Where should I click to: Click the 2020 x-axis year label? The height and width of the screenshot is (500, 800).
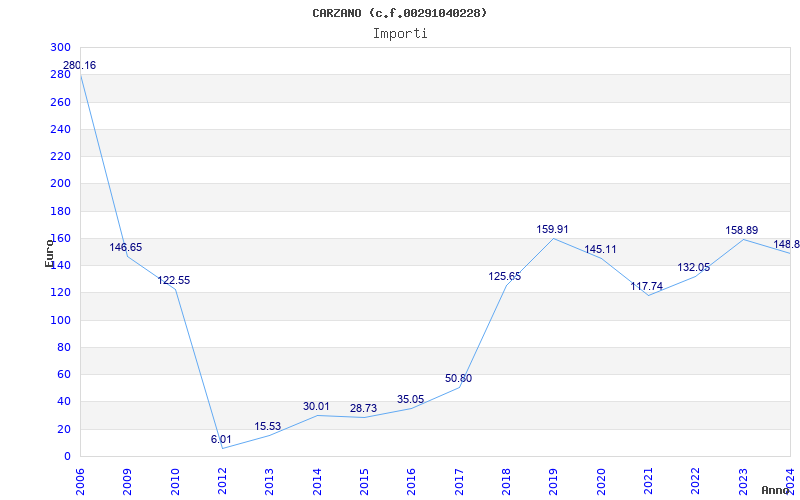pos(601,482)
